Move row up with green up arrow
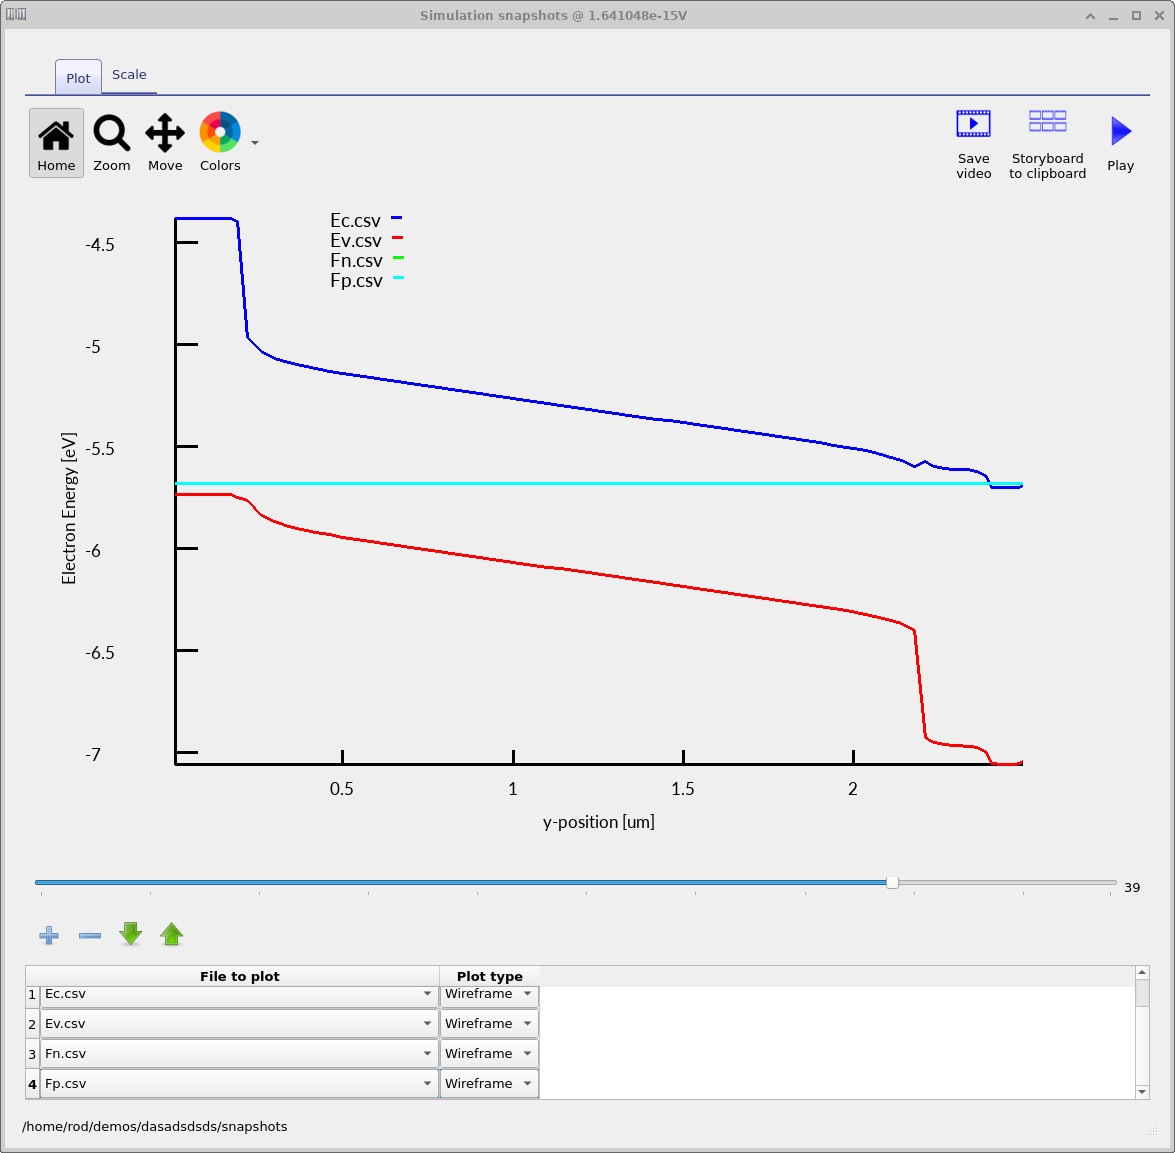This screenshot has width=1175, height=1153. coord(172,934)
